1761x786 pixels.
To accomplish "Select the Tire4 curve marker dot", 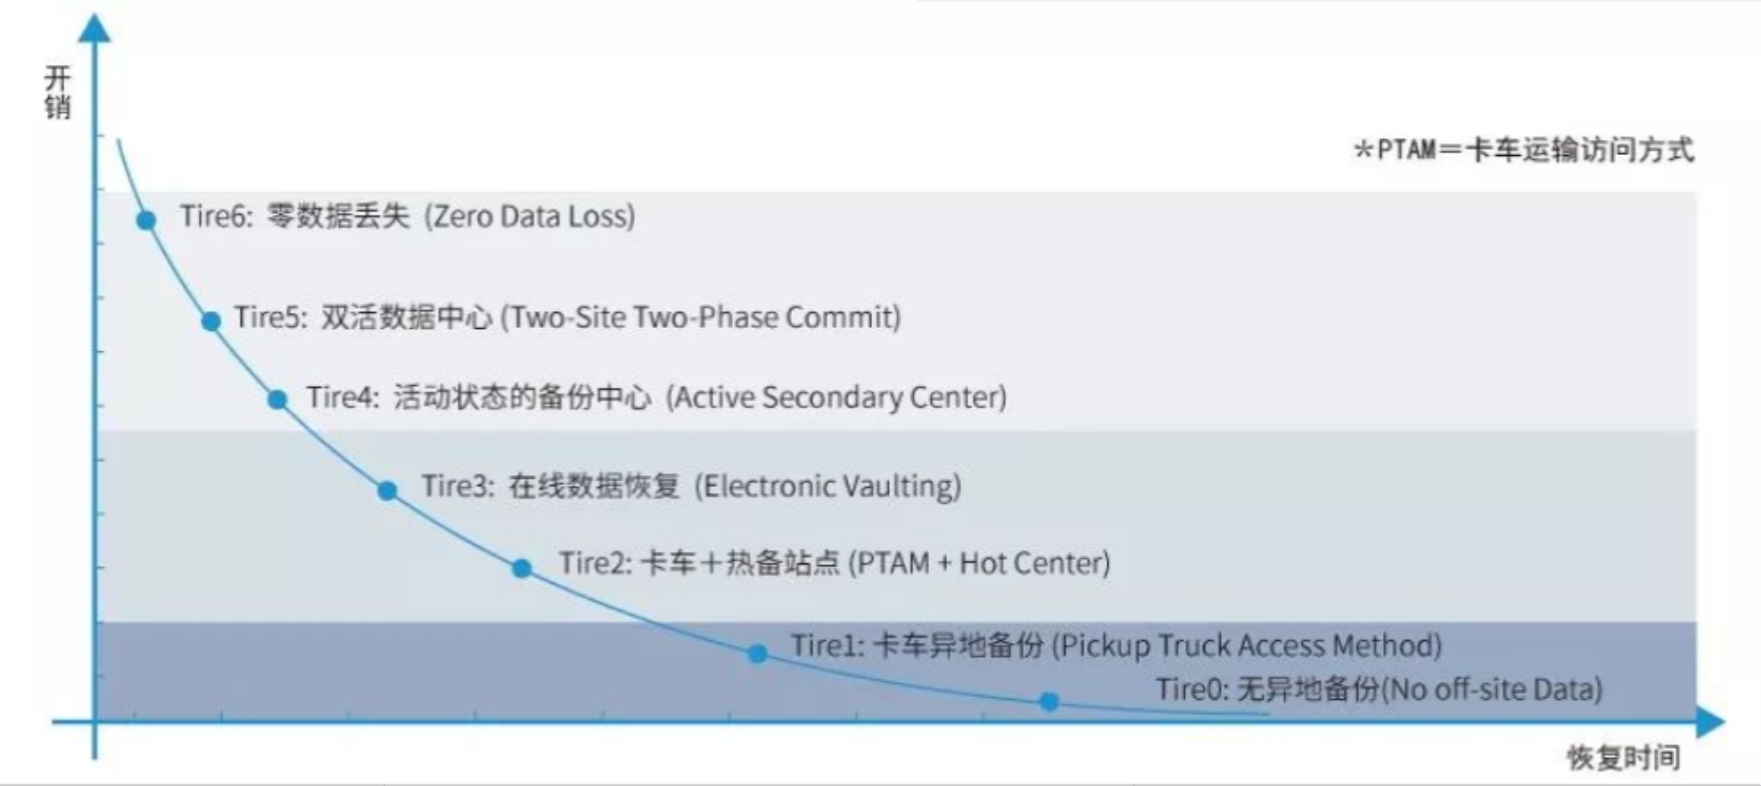I will point(277,400).
